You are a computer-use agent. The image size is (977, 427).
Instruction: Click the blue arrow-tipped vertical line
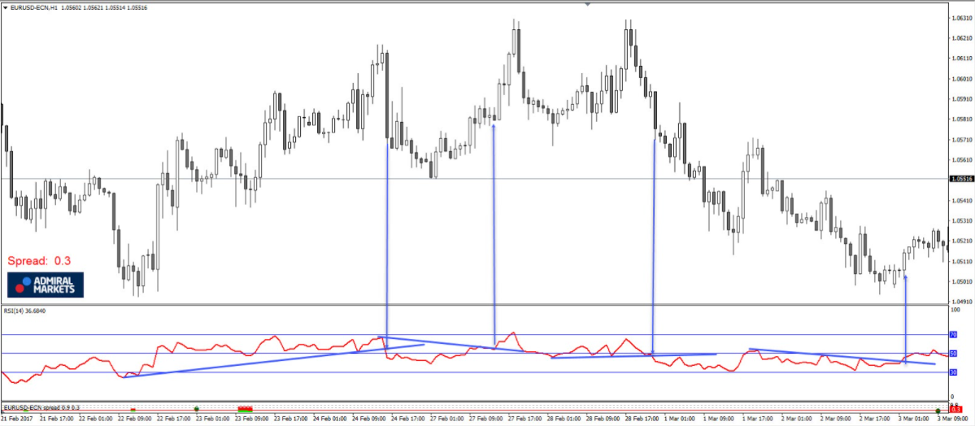tap(494, 230)
